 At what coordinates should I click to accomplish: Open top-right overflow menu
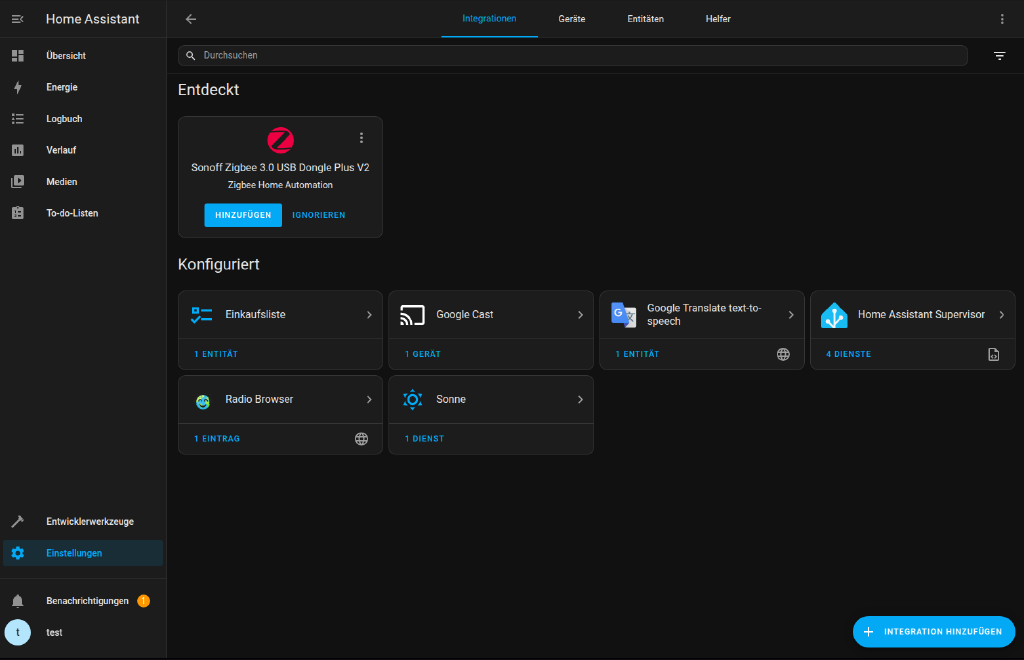(x=1002, y=19)
